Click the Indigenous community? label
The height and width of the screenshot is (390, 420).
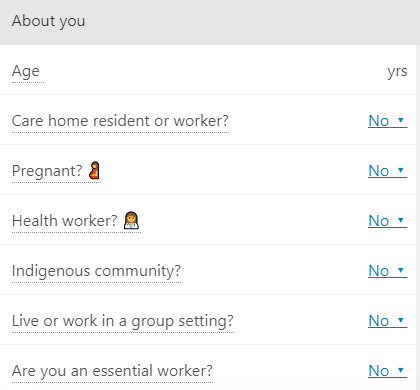(x=96, y=271)
